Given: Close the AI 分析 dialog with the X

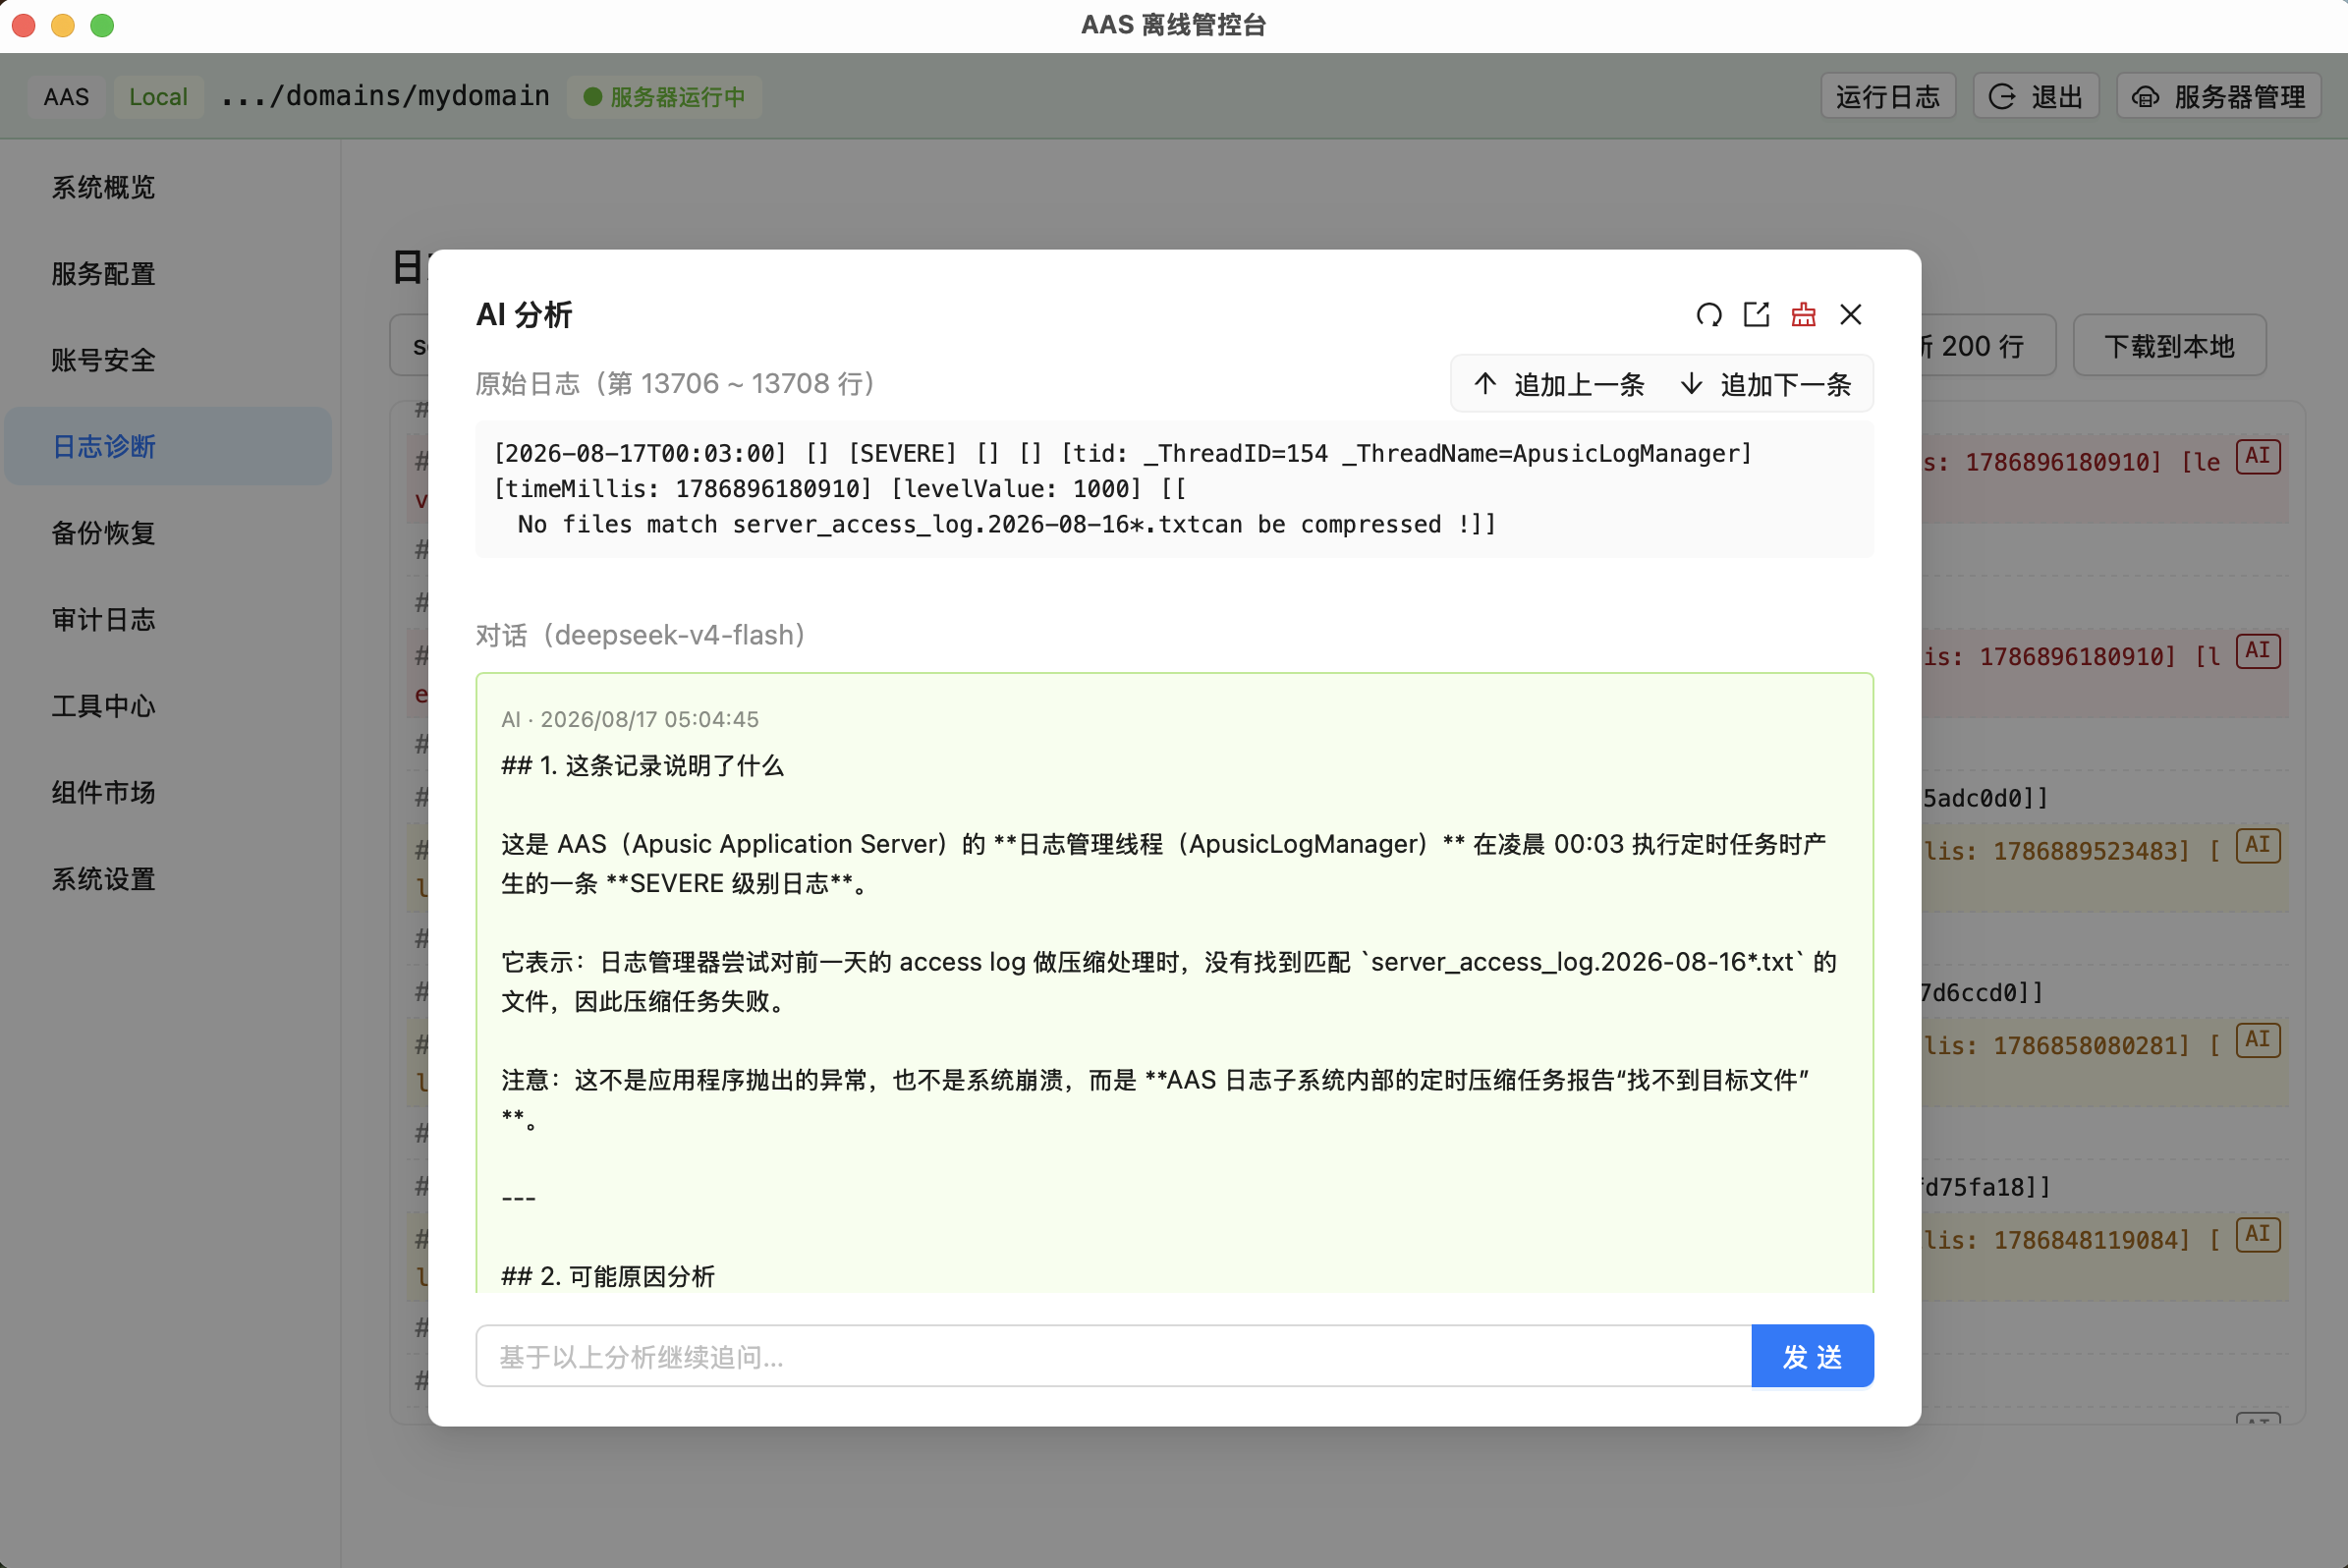Looking at the screenshot, I should 1851,315.
